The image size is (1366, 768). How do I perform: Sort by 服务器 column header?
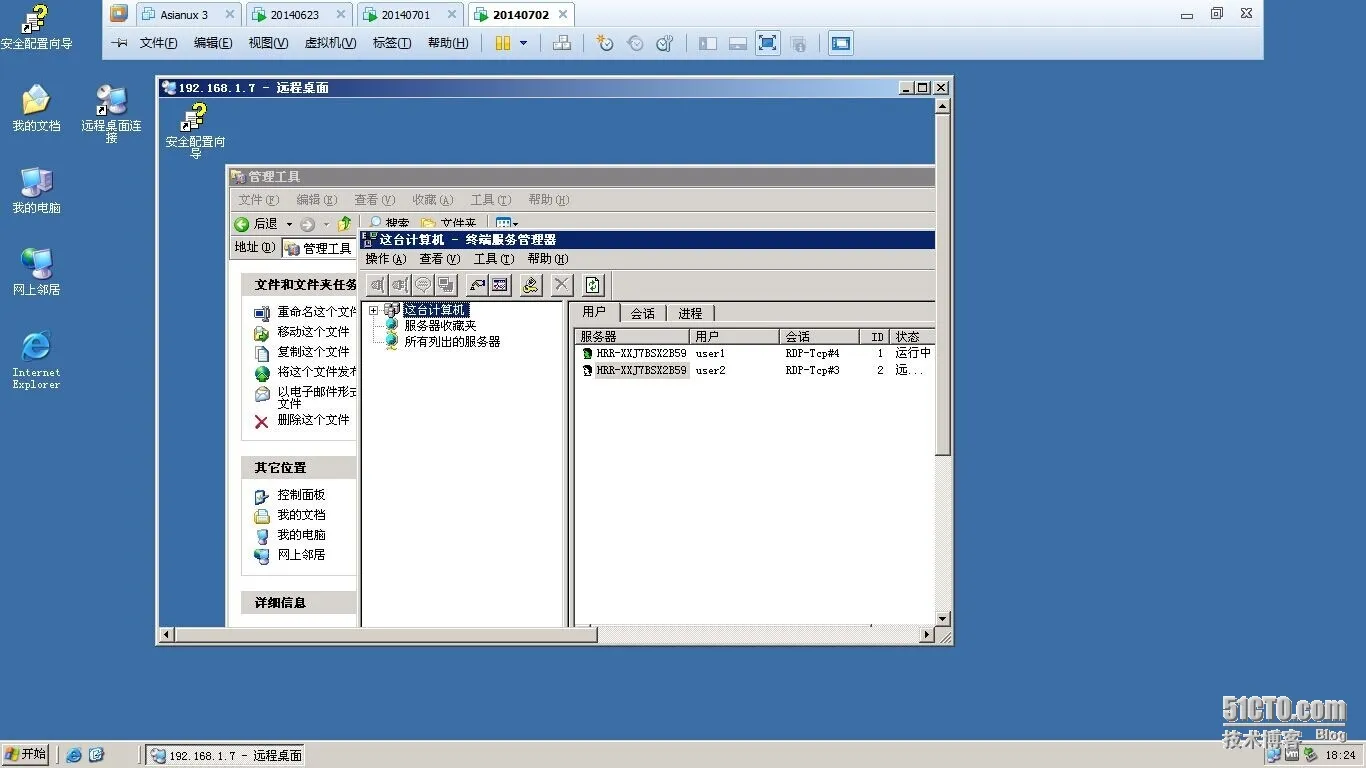tap(632, 336)
